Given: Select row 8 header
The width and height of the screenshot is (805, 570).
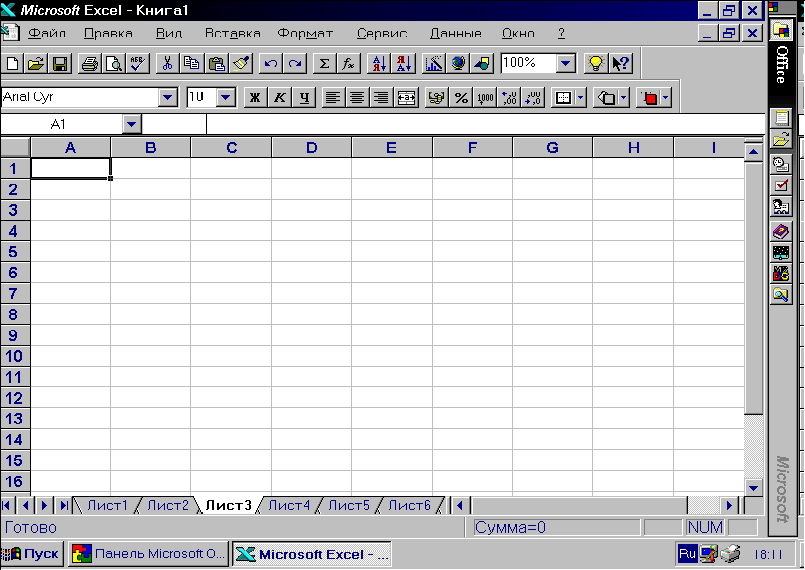Looking at the screenshot, I should [x=14, y=314].
